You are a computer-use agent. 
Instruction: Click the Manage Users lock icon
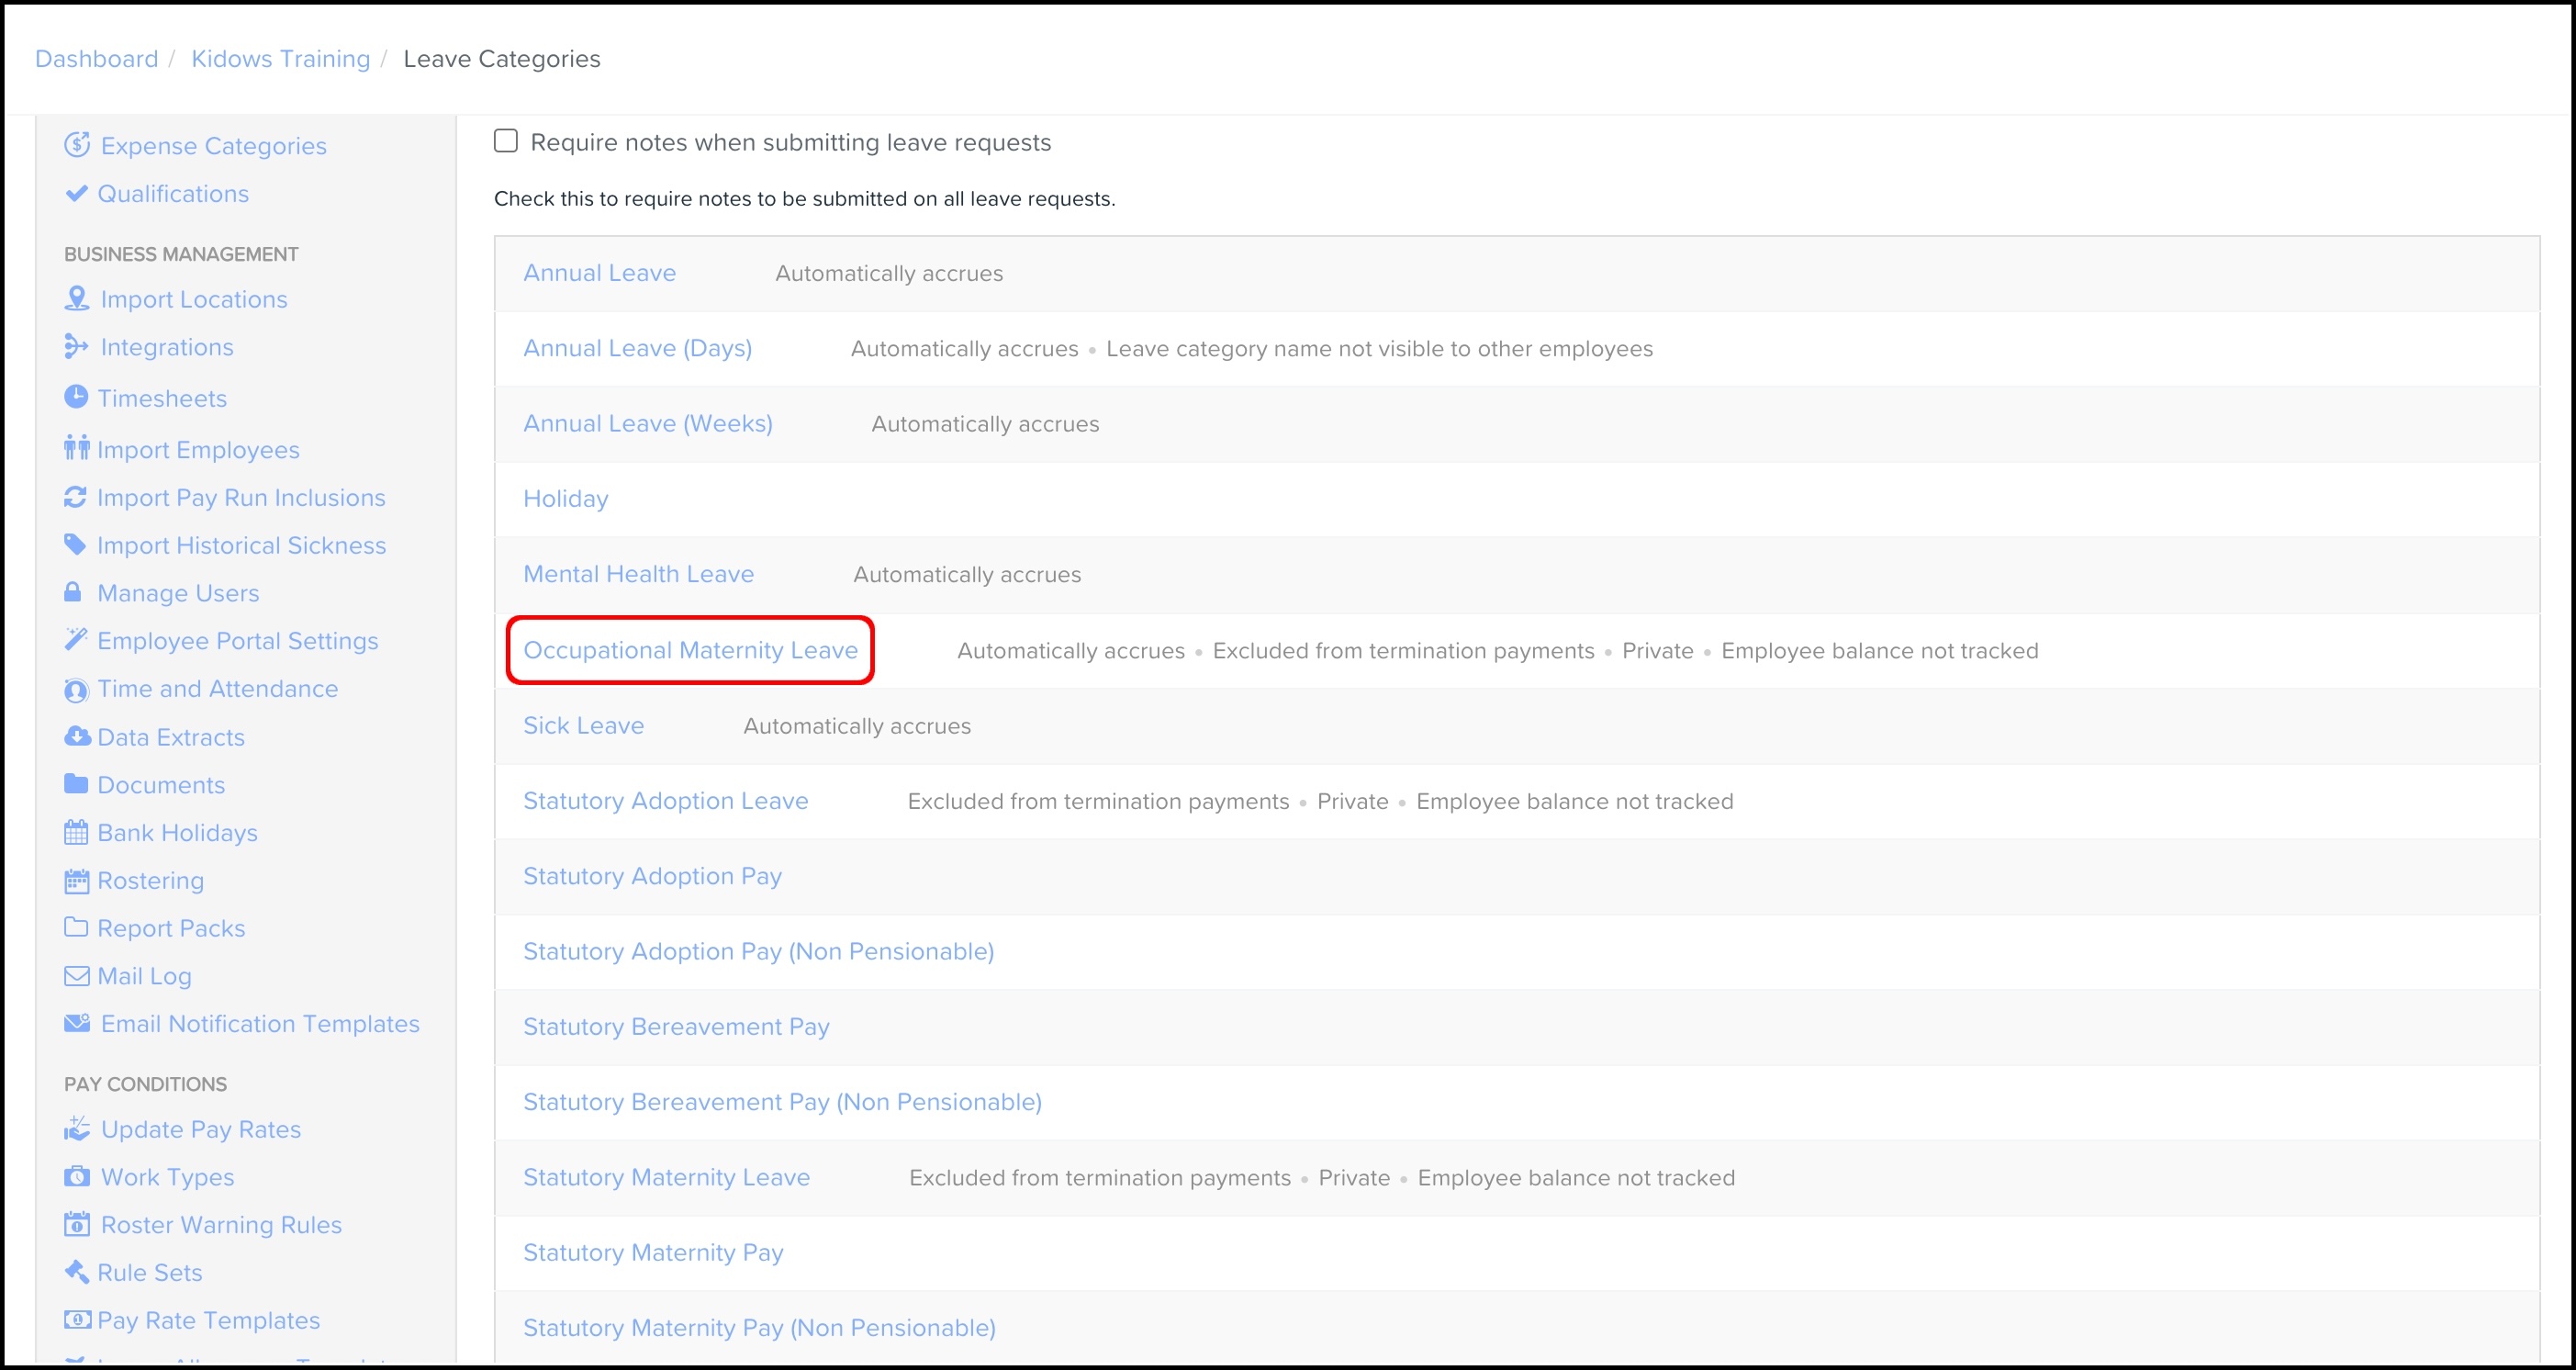[73, 592]
